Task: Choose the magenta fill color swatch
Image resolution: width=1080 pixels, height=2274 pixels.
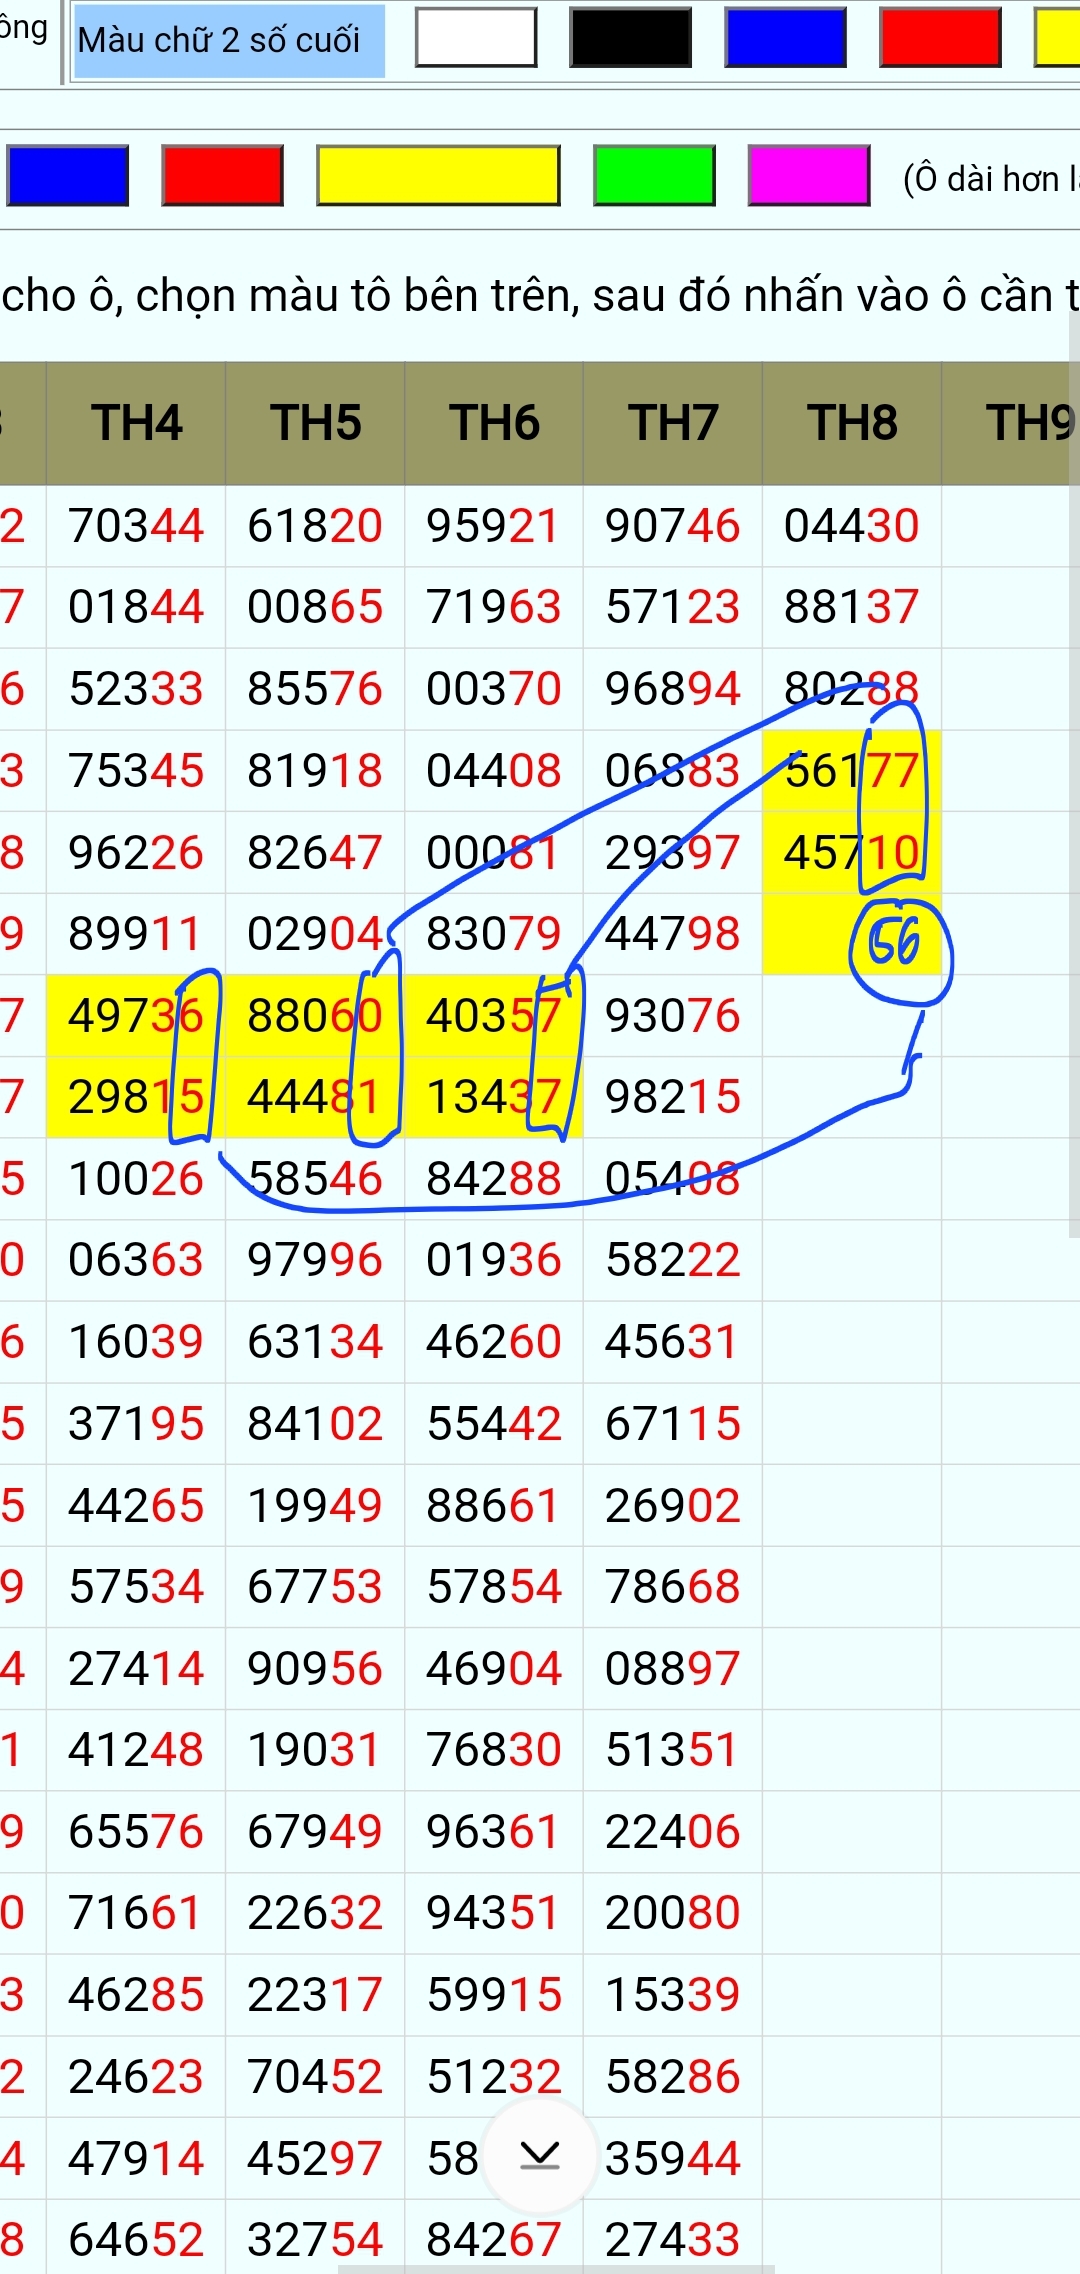Action: tap(808, 175)
